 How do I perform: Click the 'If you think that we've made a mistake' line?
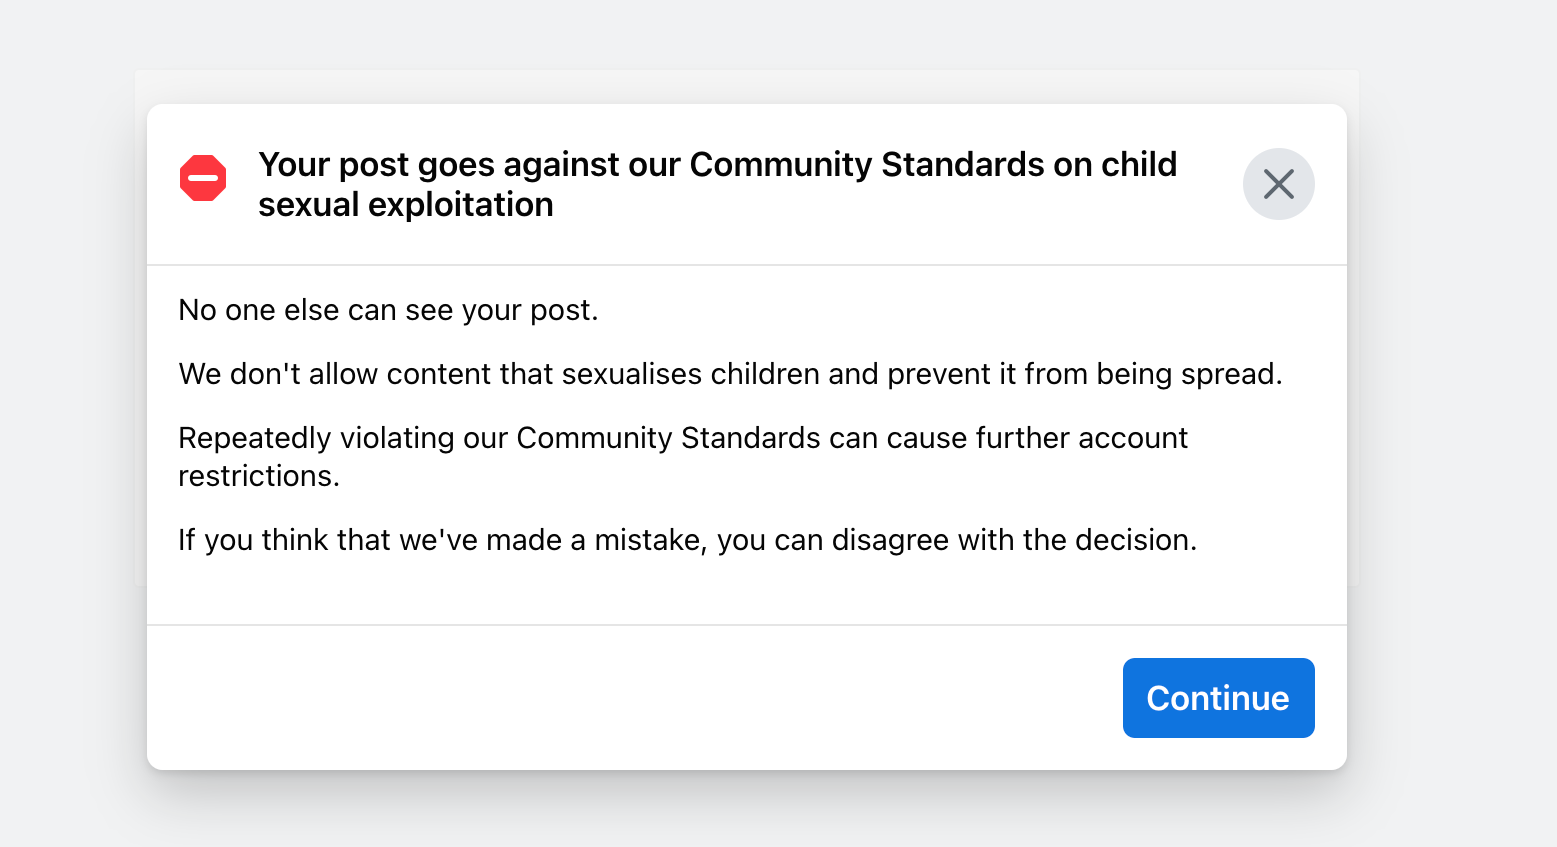(x=687, y=540)
